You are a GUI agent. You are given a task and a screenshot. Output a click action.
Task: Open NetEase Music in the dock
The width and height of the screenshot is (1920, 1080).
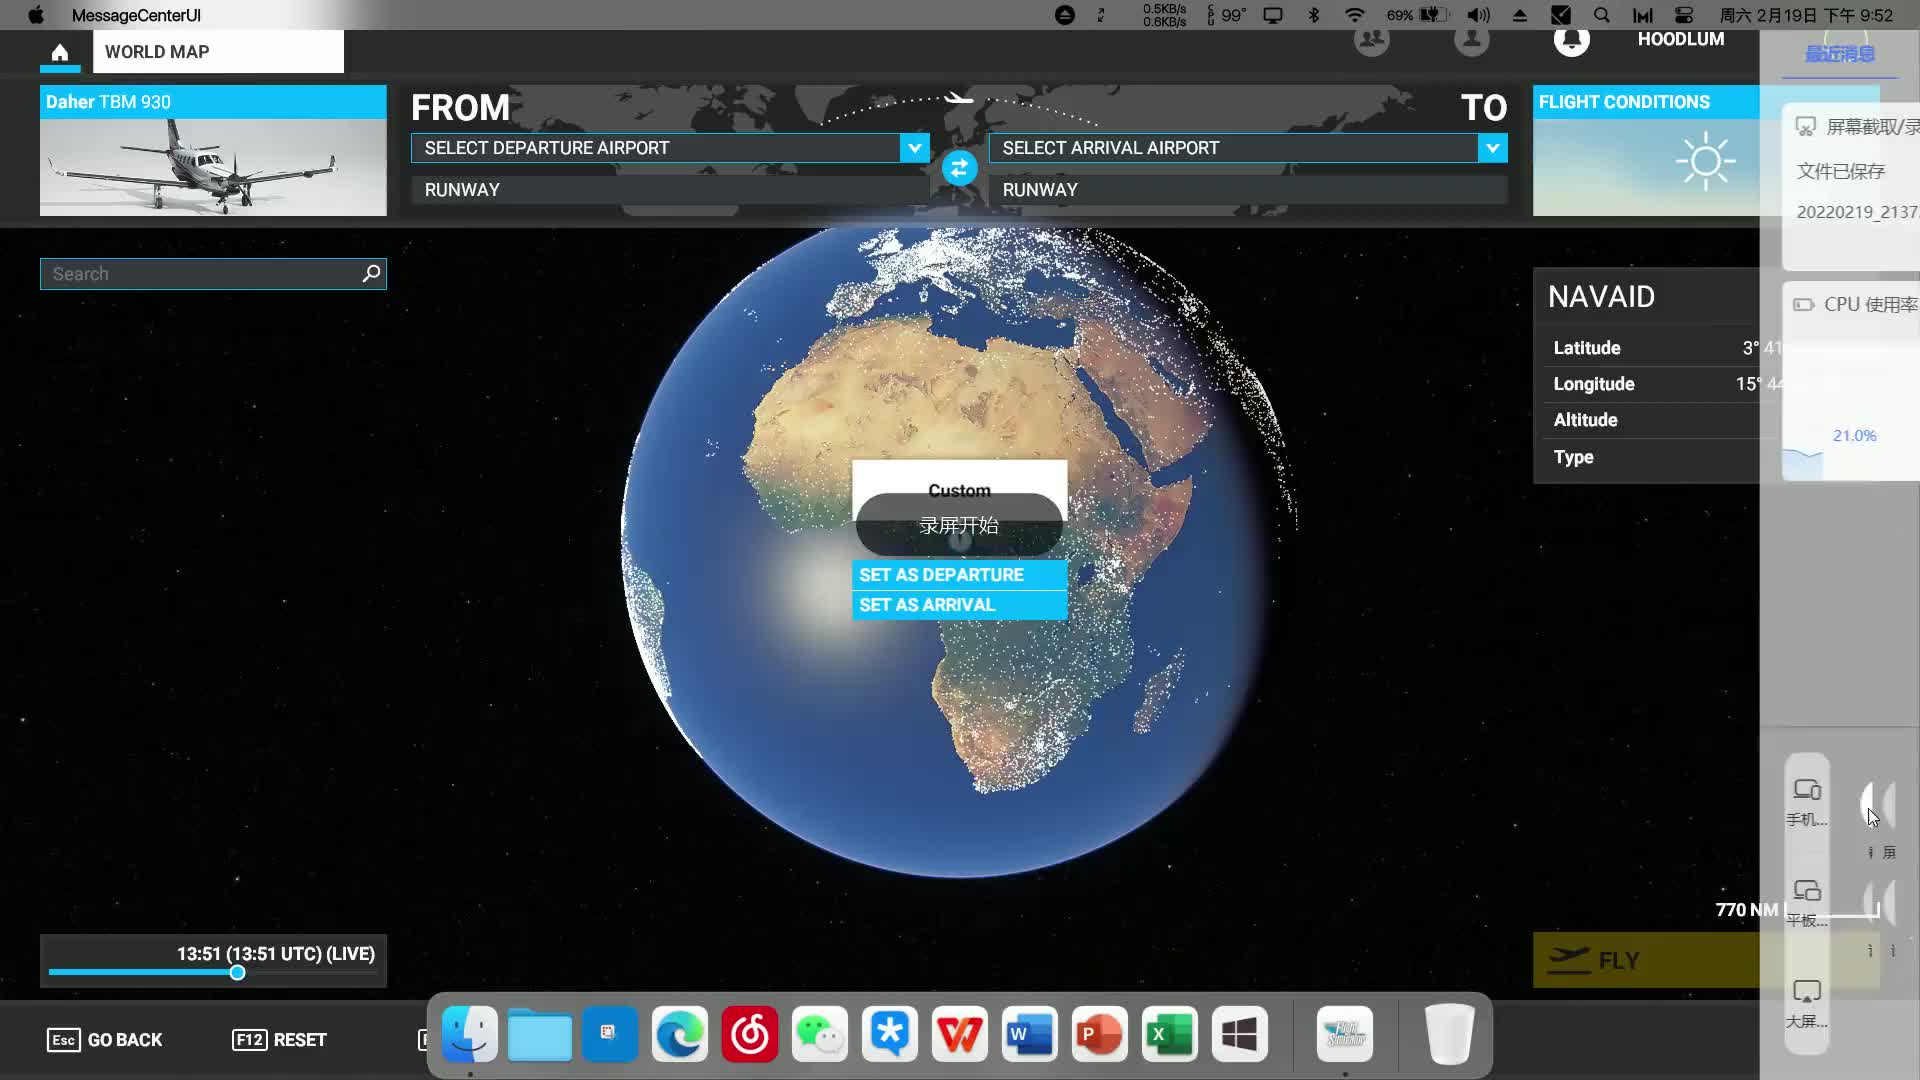[x=750, y=1034]
